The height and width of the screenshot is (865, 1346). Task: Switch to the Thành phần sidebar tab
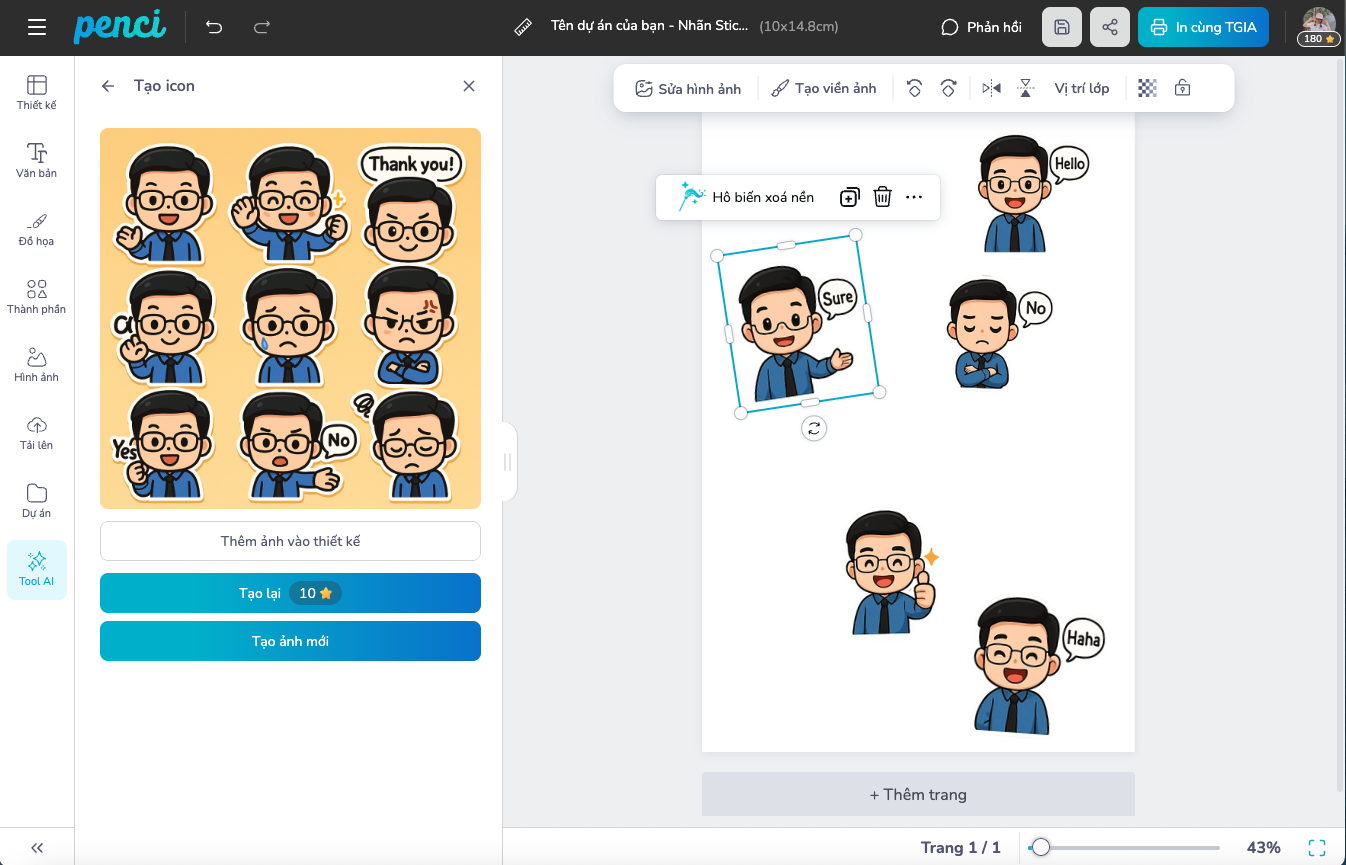(x=37, y=297)
